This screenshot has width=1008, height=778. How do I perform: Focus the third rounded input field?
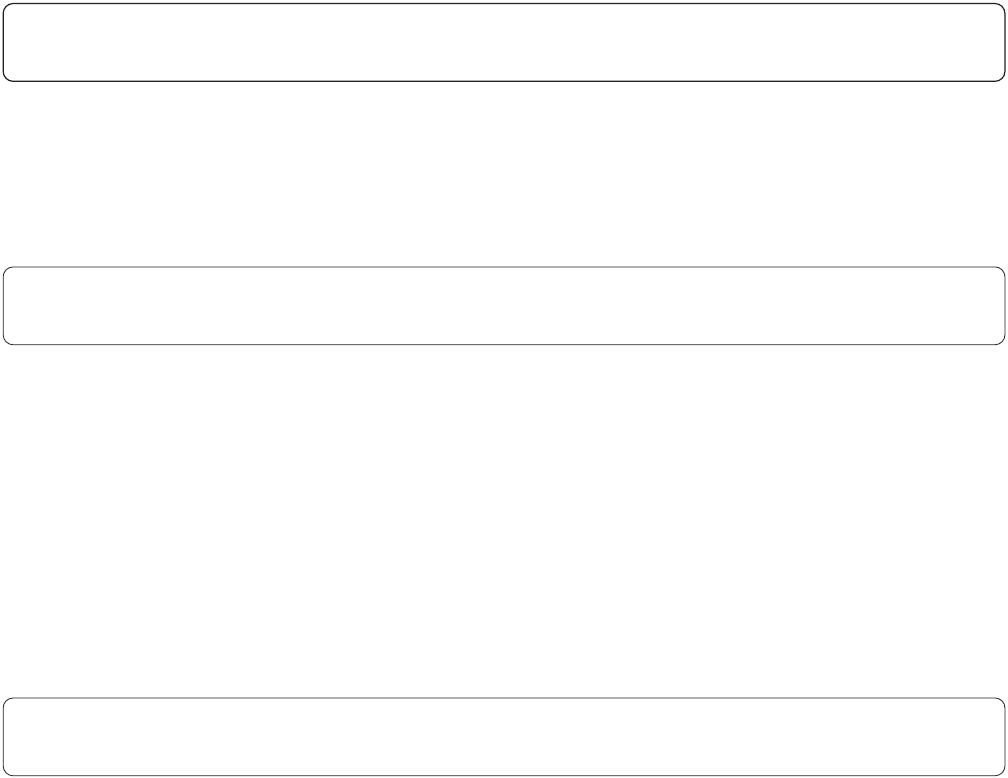[504, 737]
